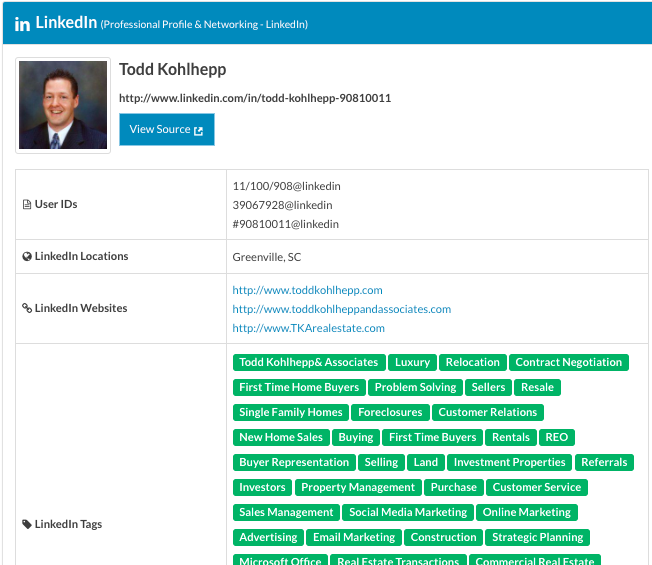This screenshot has height=565, width=652.
Task: Open the toddkohlheppandassociates.com link
Action: point(341,309)
